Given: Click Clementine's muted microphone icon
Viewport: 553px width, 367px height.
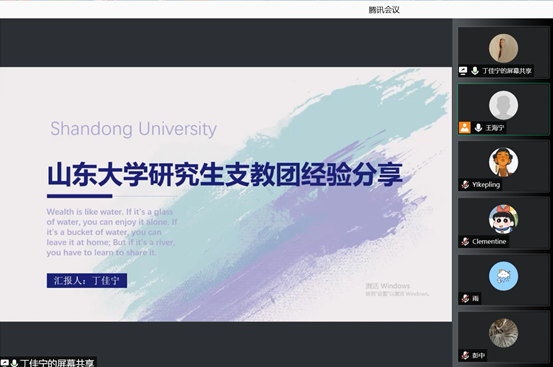Looking at the screenshot, I should tap(465, 241).
